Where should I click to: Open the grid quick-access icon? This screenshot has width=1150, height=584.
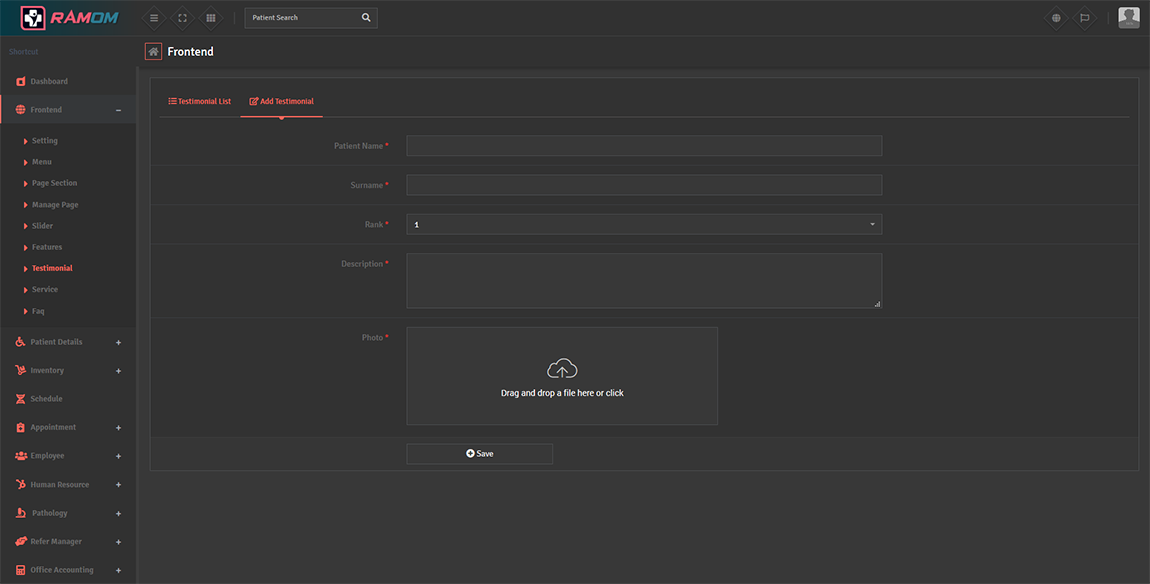coord(210,18)
